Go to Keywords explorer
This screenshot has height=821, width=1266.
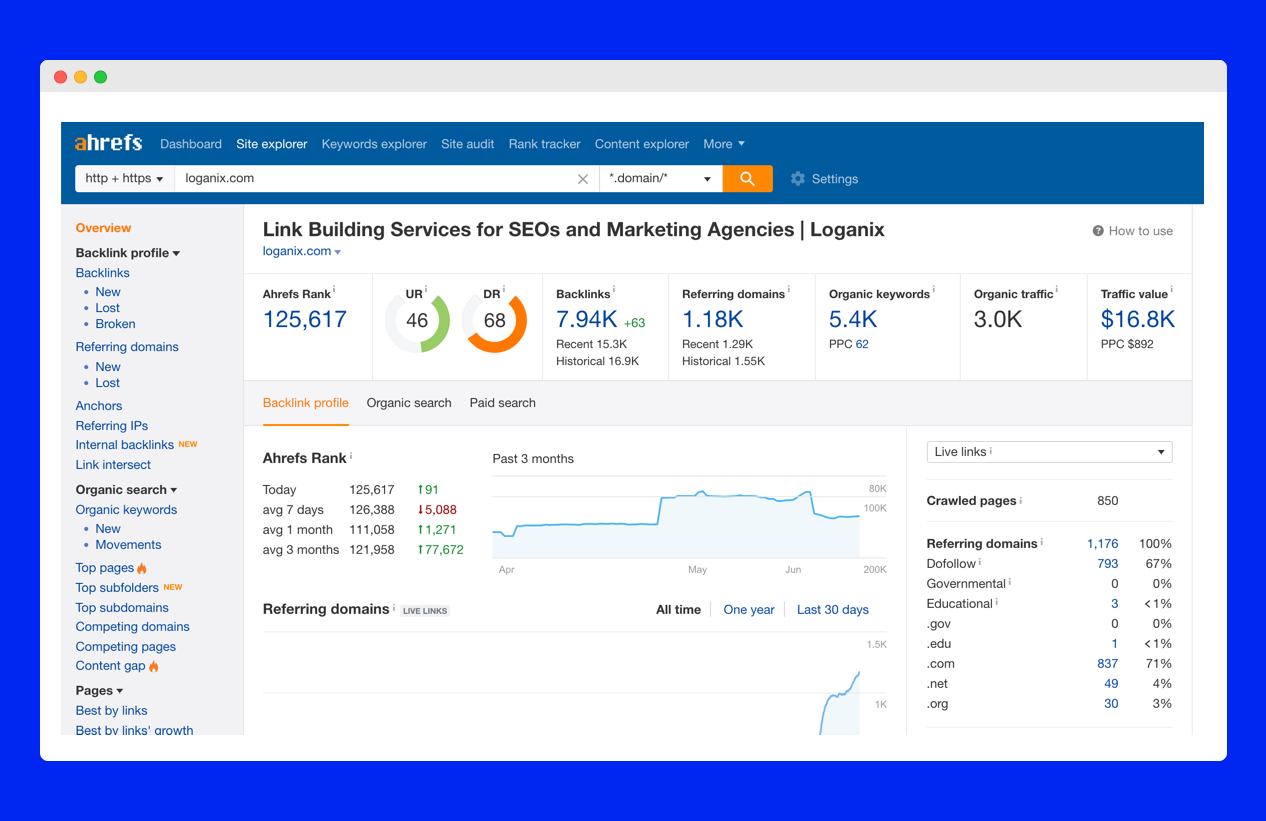pyautogui.click(x=374, y=144)
